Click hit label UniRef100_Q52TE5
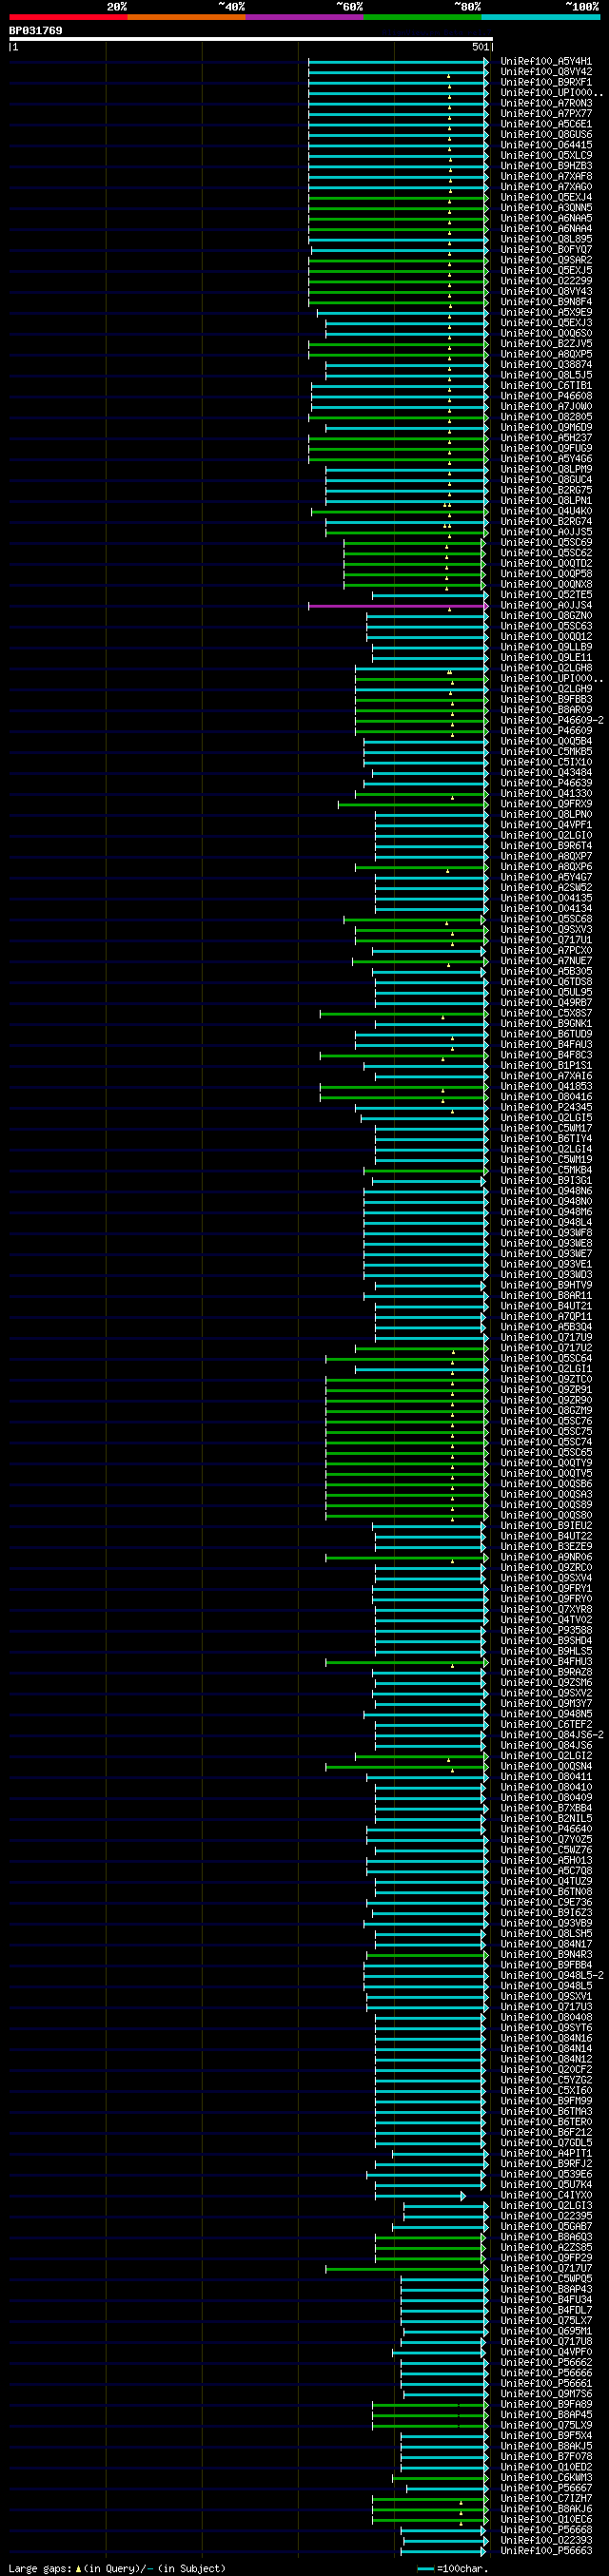The width and height of the screenshot is (609, 2576). 546,595
